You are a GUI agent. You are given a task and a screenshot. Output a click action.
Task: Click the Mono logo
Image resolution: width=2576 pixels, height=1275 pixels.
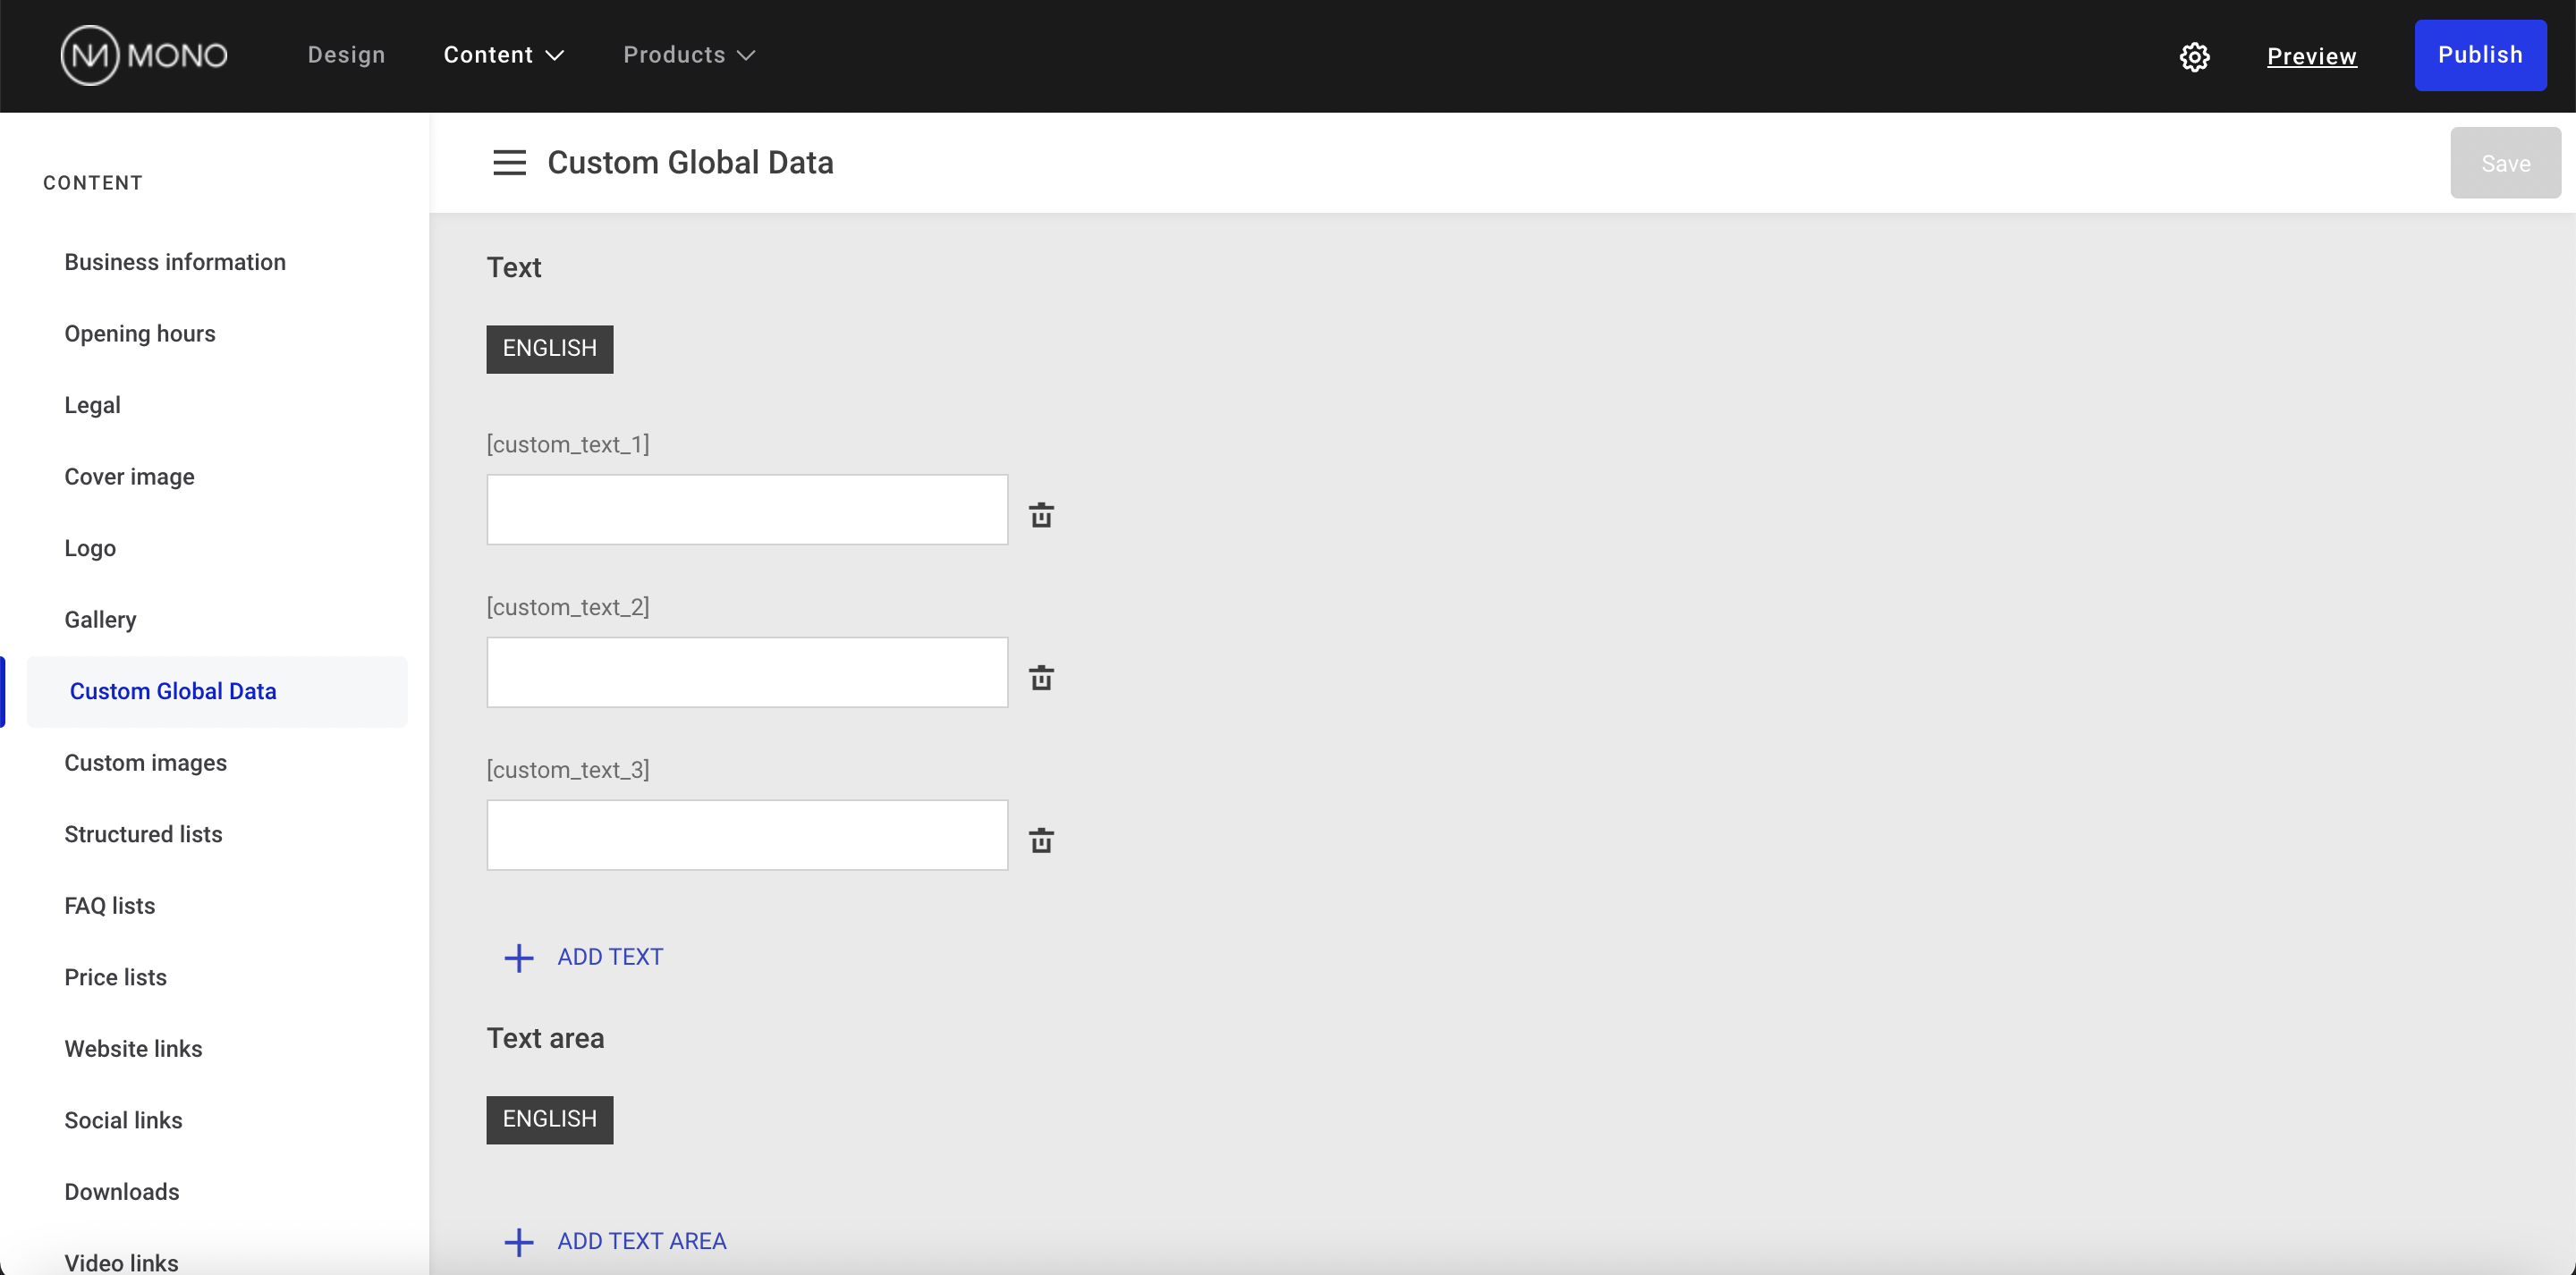pos(144,55)
